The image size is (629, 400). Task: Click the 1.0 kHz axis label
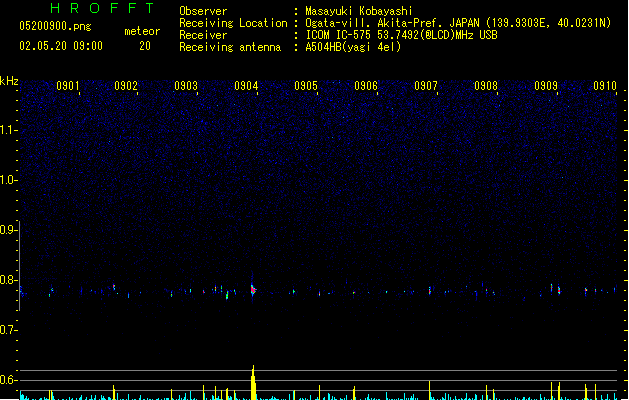tap(8, 180)
